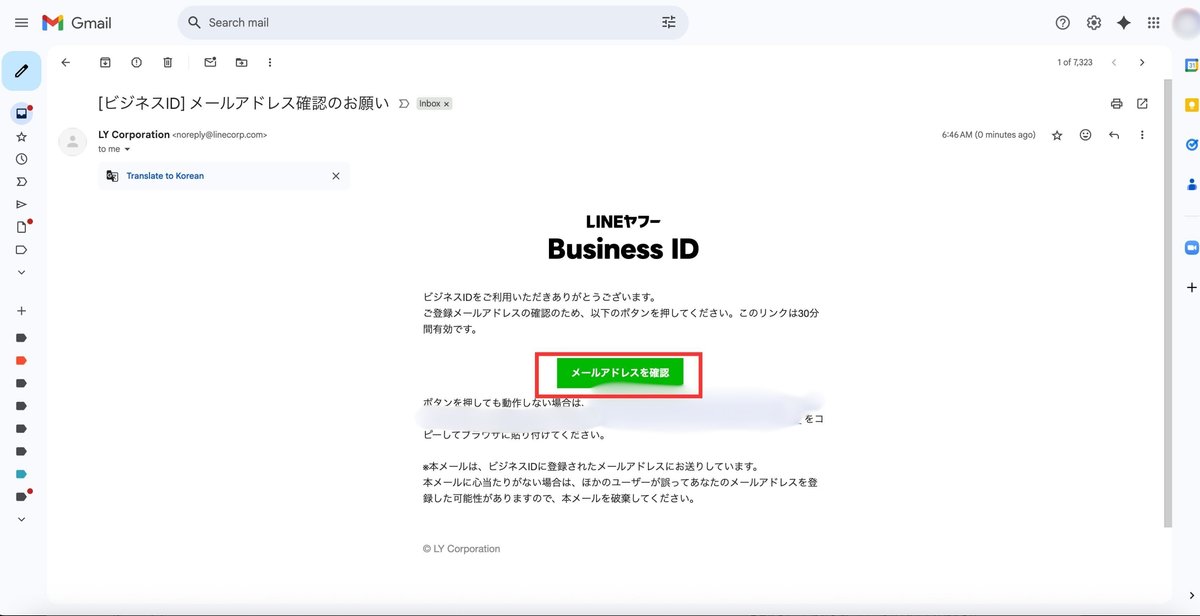
Task: Dismiss the translate bar
Action: [336, 176]
